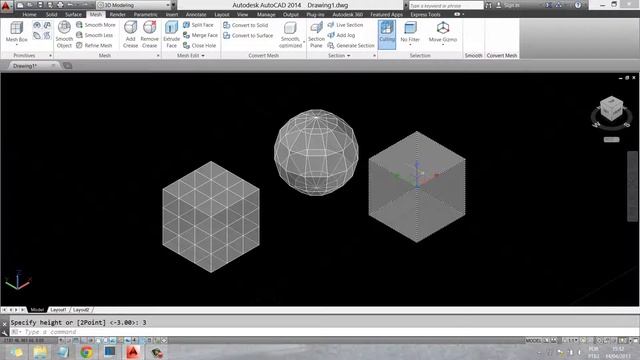Viewport: 640px width, 360px height.
Task: Click the command line customize wrench icon
Action: point(4,332)
